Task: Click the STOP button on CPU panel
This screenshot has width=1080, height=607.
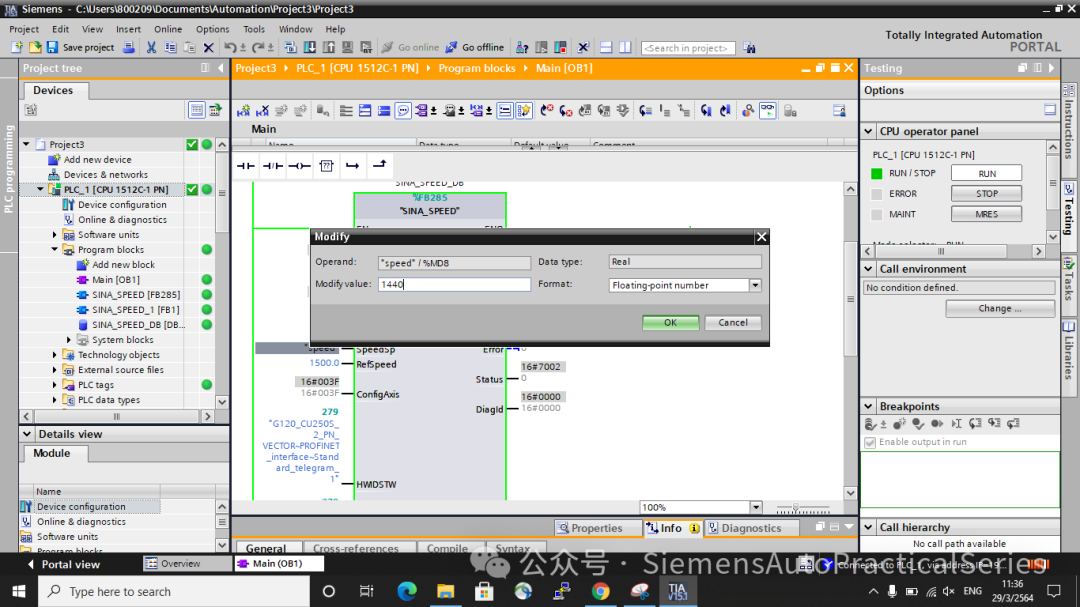Action: (986, 194)
